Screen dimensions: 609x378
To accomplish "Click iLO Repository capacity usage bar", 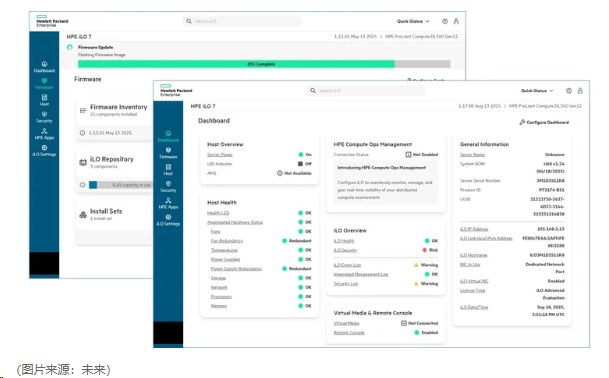I will tap(120, 185).
